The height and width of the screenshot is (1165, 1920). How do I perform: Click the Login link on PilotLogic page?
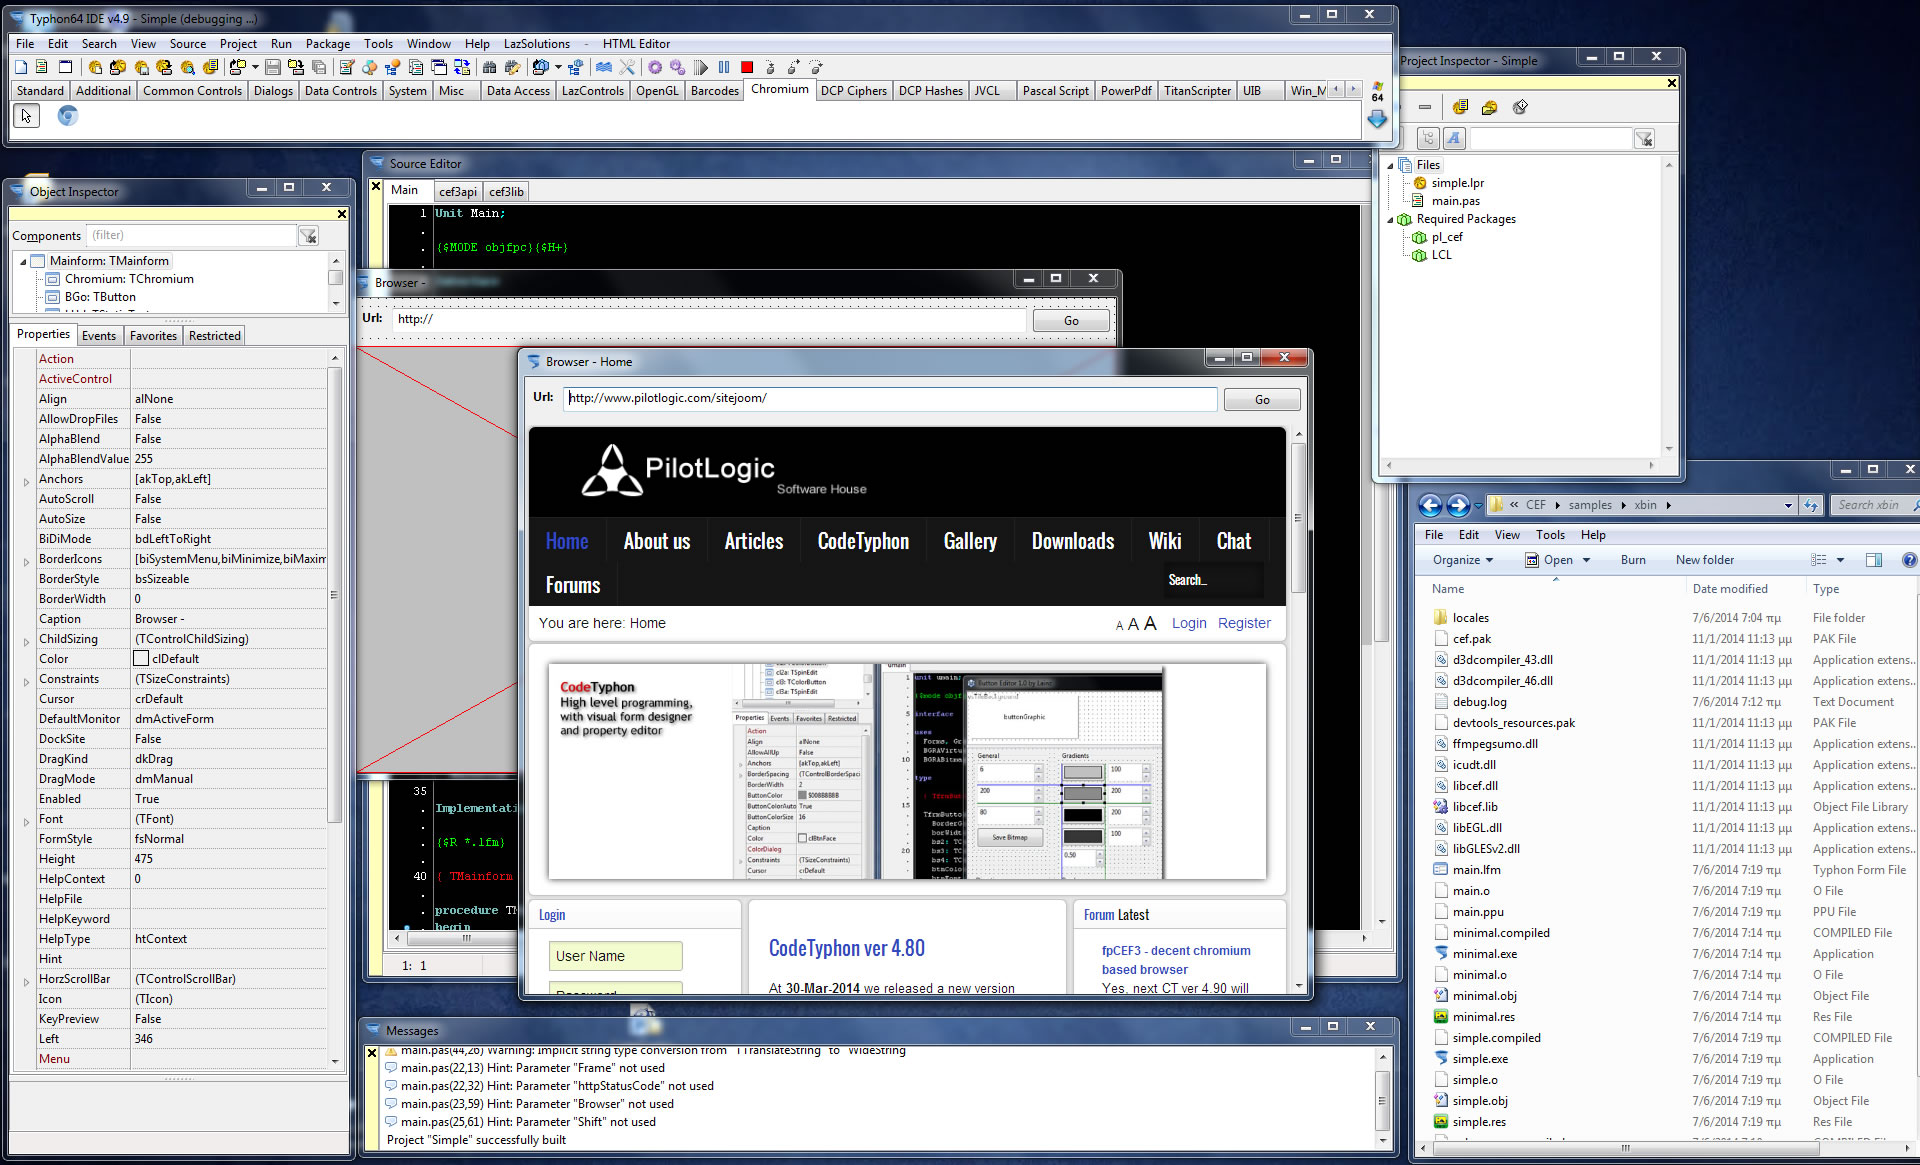(x=1188, y=623)
